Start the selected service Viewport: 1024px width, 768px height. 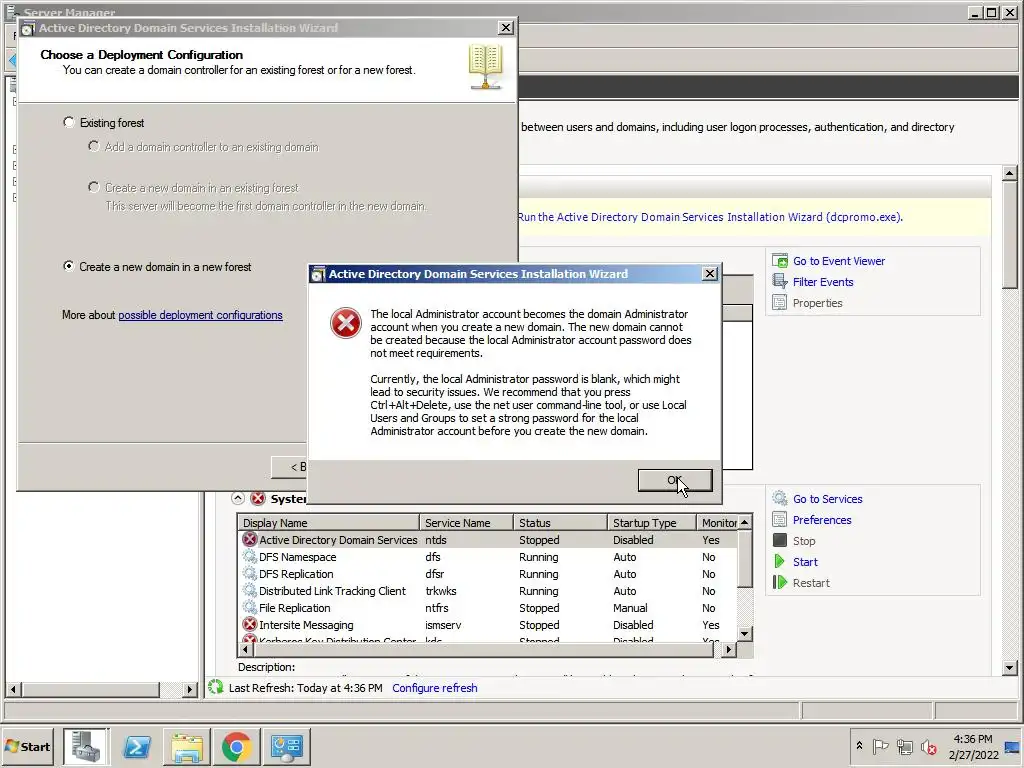coord(805,562)
